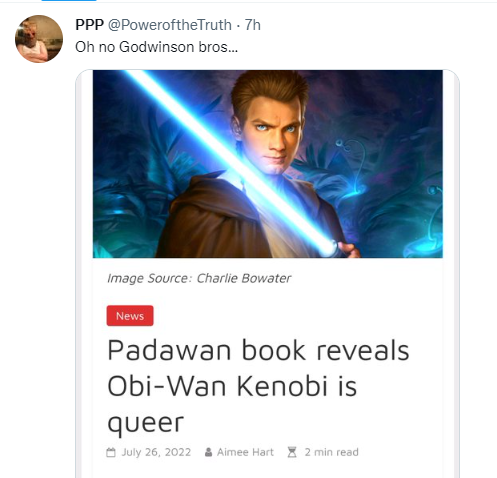Select the tweet text 'Oh no Godwinson bros...'
The width and height of the screenshot is (497, 478).
click(156, 47)
